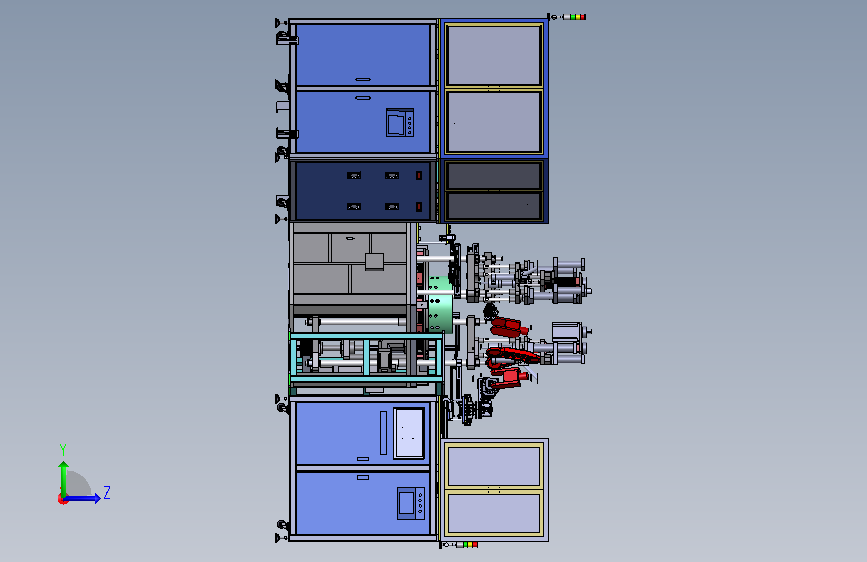Select the gray machine cover panel
The width and height of the screenshot is (867, 562).
pos(350,263)
